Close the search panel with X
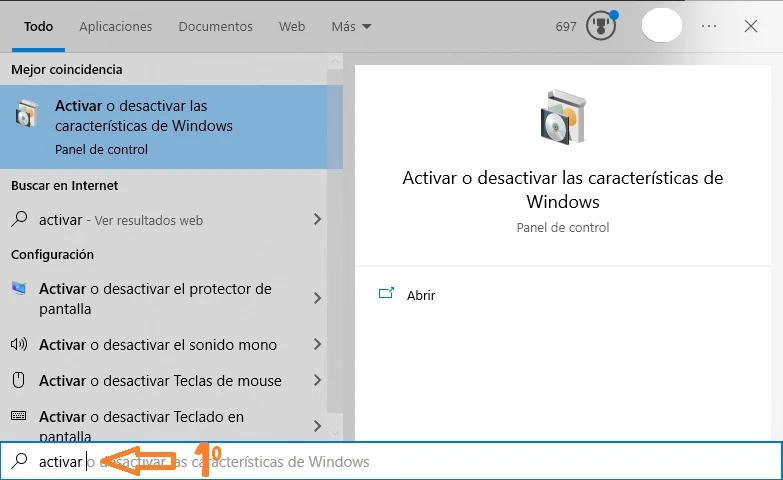This screenshot has height=480, width=783. [751, 26]
